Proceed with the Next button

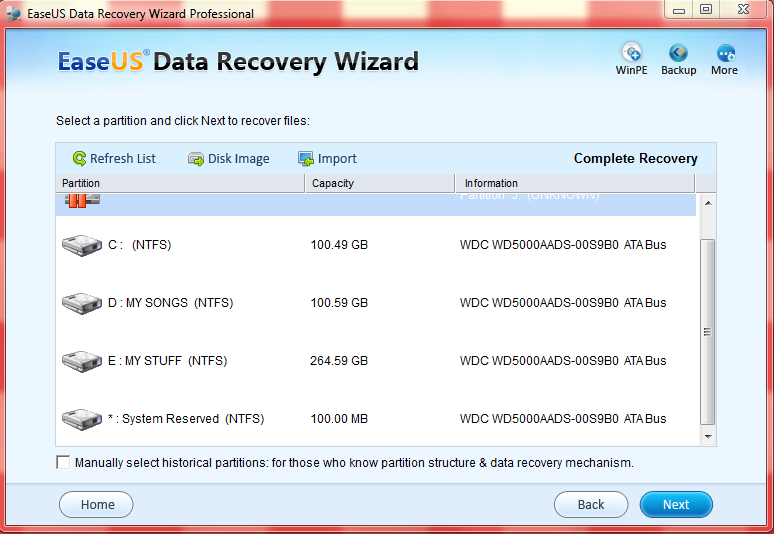pyautogui.click(x=676, y=504)
